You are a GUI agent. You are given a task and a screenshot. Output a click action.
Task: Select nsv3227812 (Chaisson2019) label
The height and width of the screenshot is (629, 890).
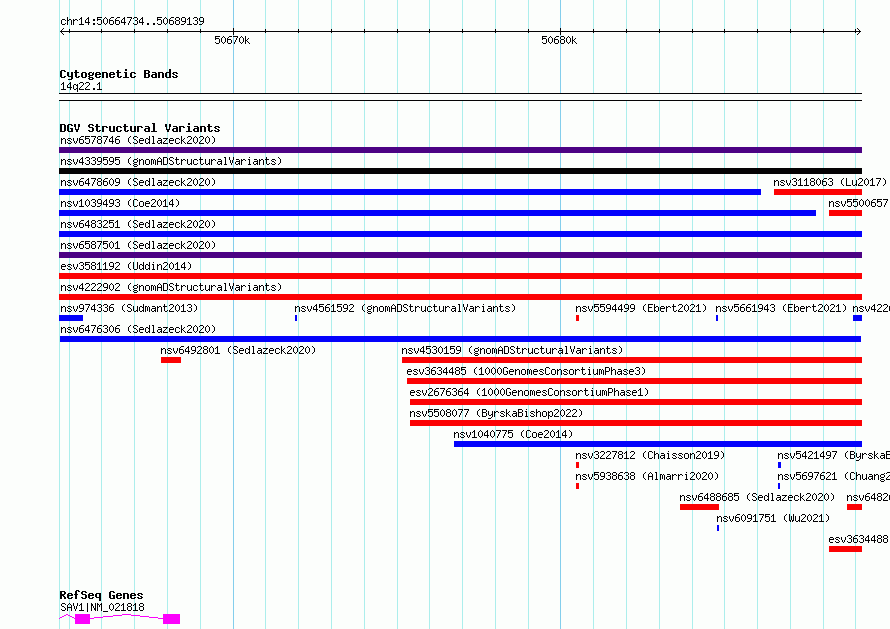(x=650, y=455)
